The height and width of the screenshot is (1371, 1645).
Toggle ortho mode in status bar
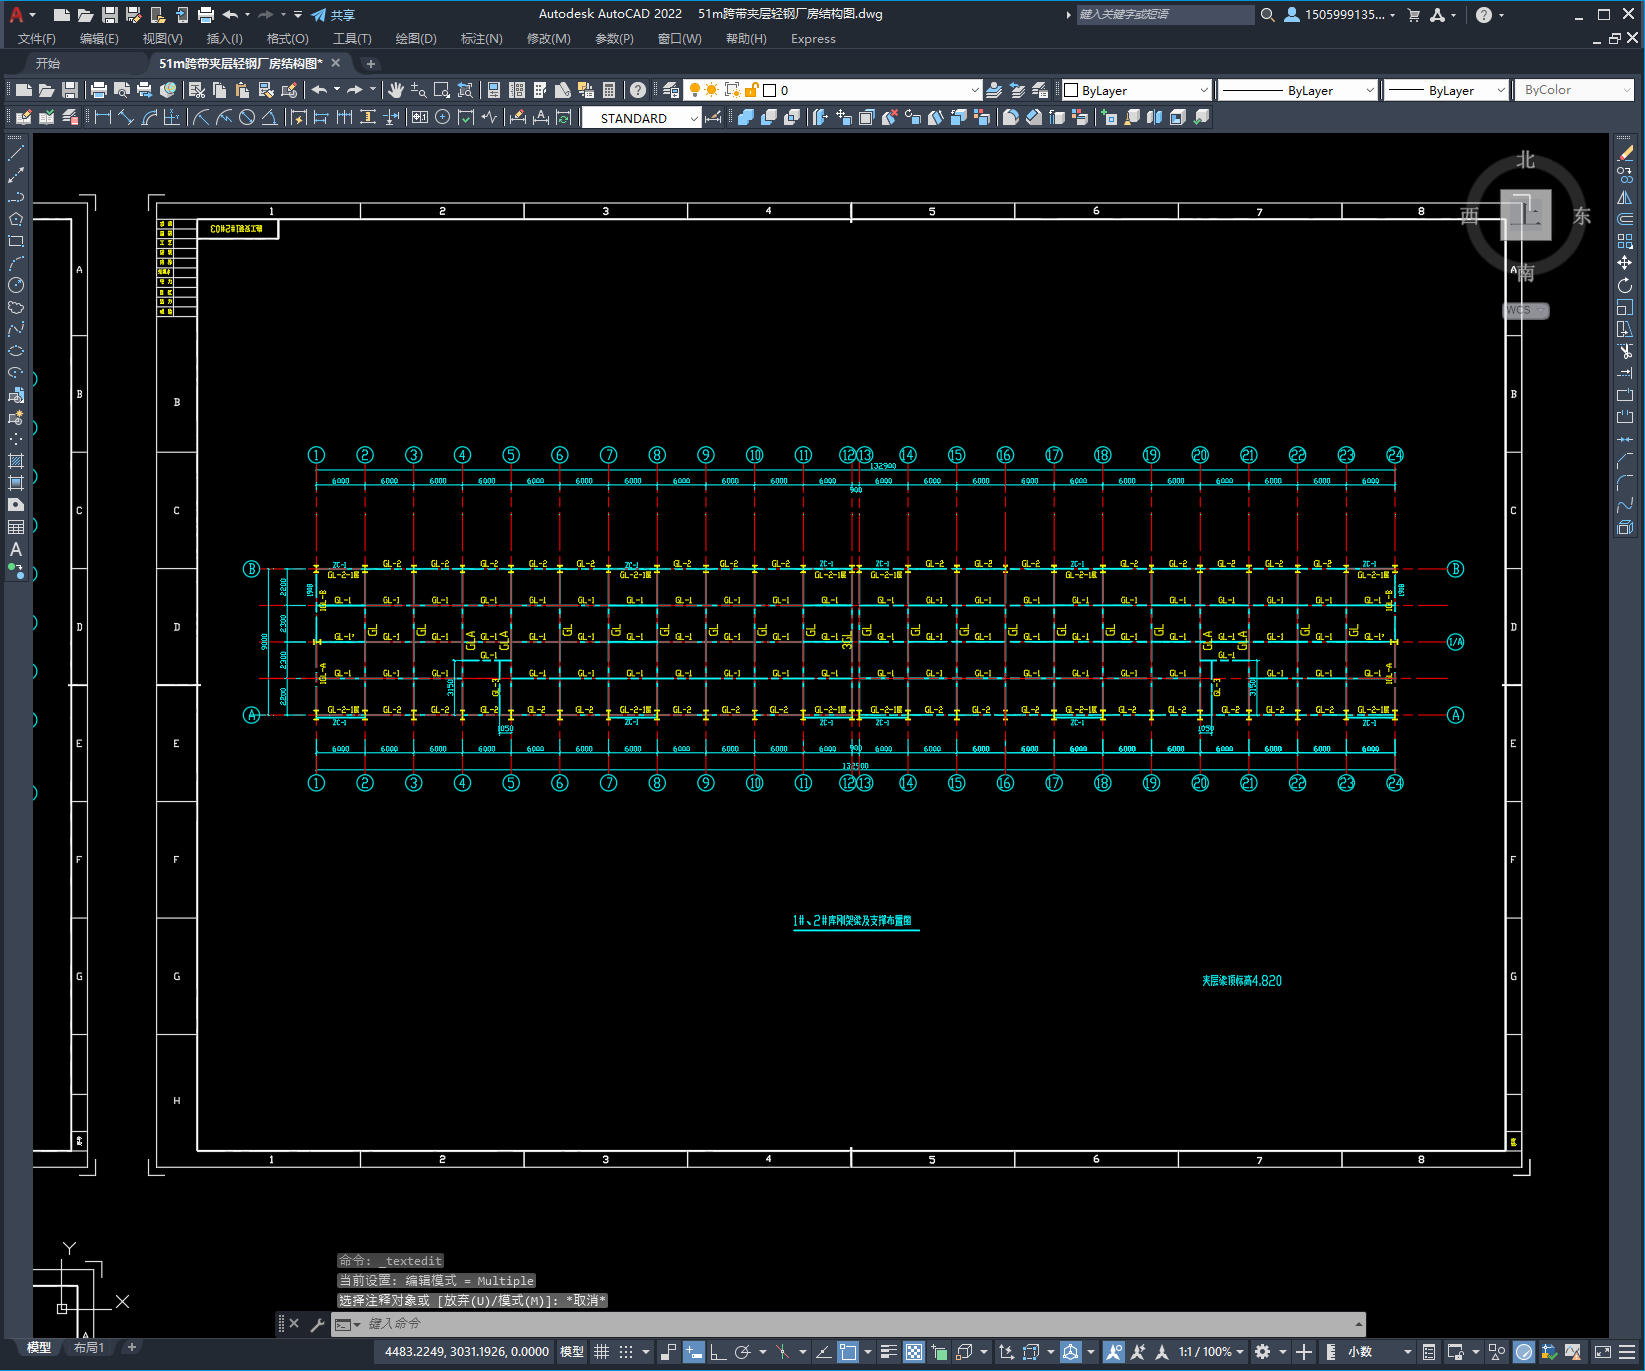pyautogui.click(x=718, y=1352)
